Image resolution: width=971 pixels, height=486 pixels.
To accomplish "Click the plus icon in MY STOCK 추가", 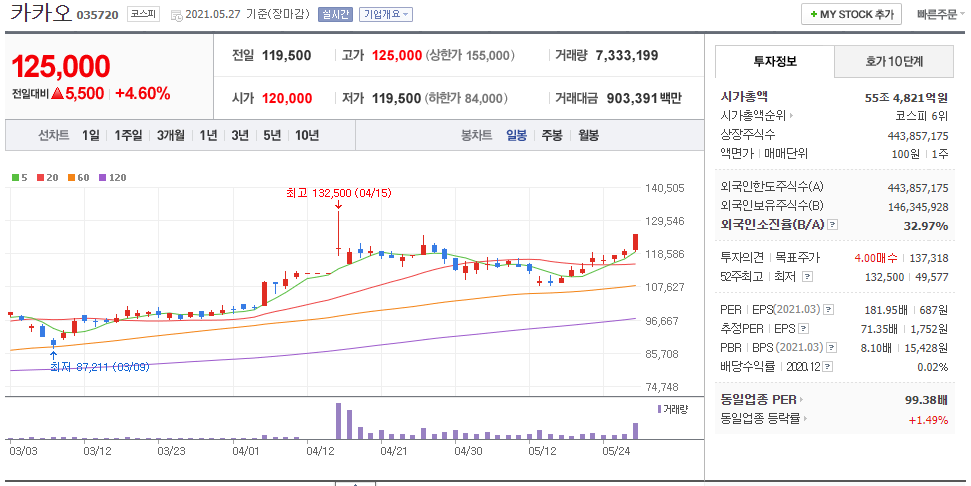I will [x=814, y=15].
